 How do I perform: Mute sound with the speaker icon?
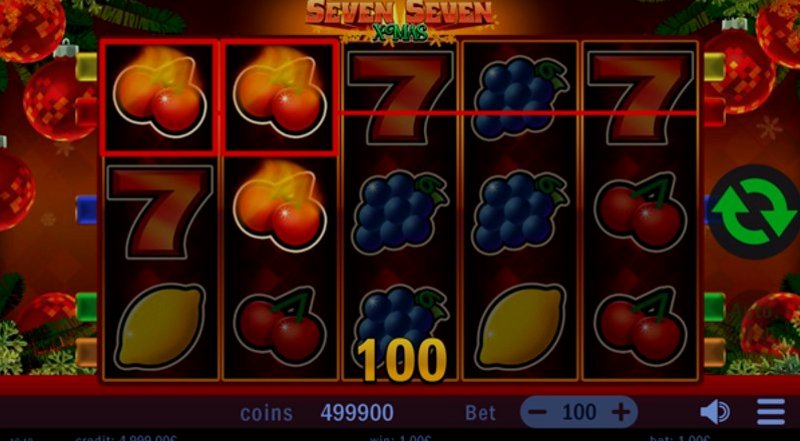[x=715, y=412]
